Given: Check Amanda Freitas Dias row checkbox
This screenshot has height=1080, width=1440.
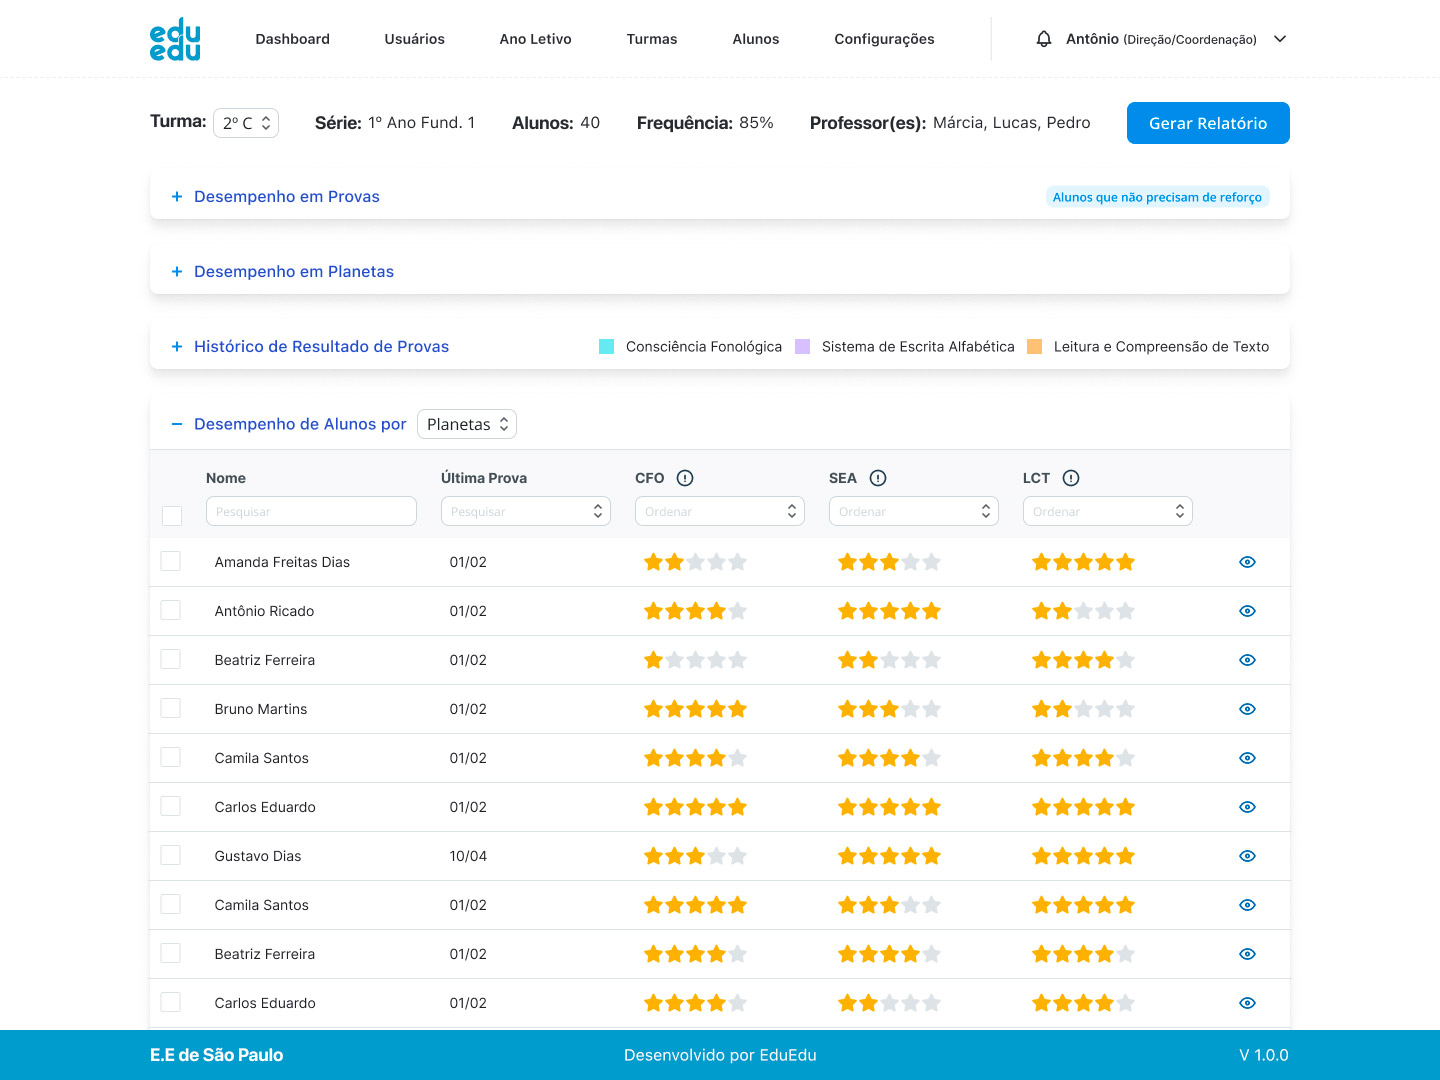Looking at the screenshot, I should point(171,561).
